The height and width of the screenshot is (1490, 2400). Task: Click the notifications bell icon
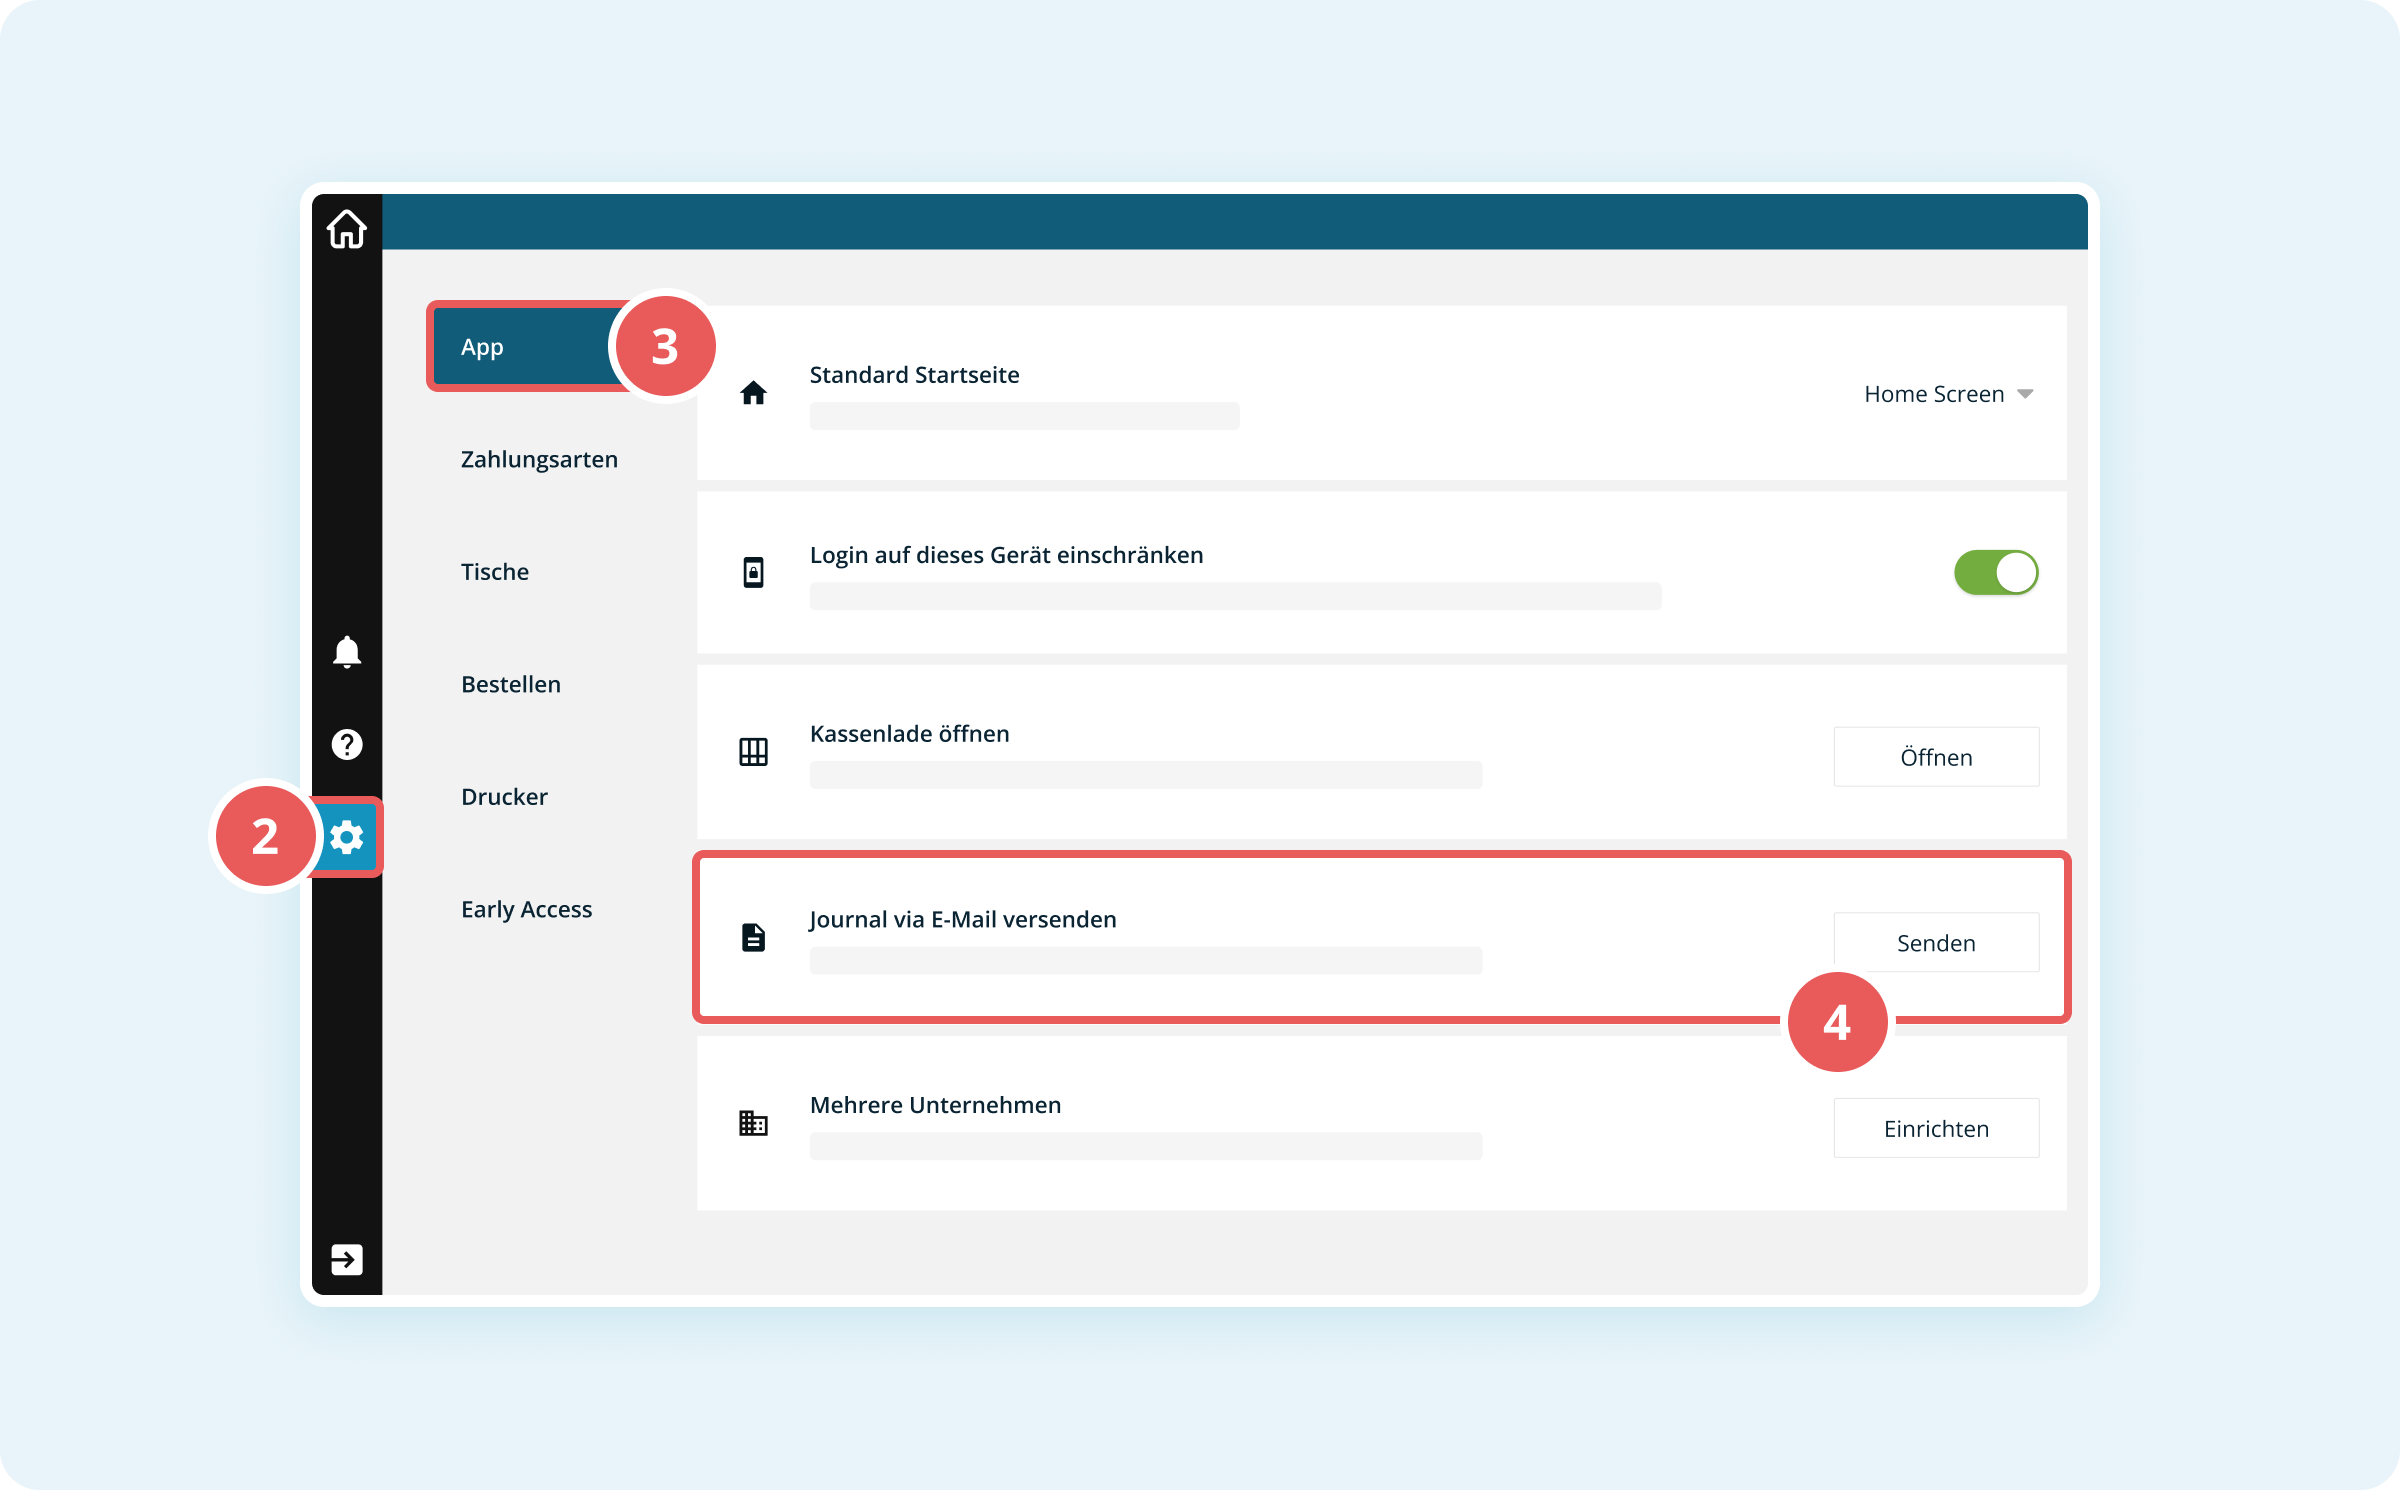[346, 652]
